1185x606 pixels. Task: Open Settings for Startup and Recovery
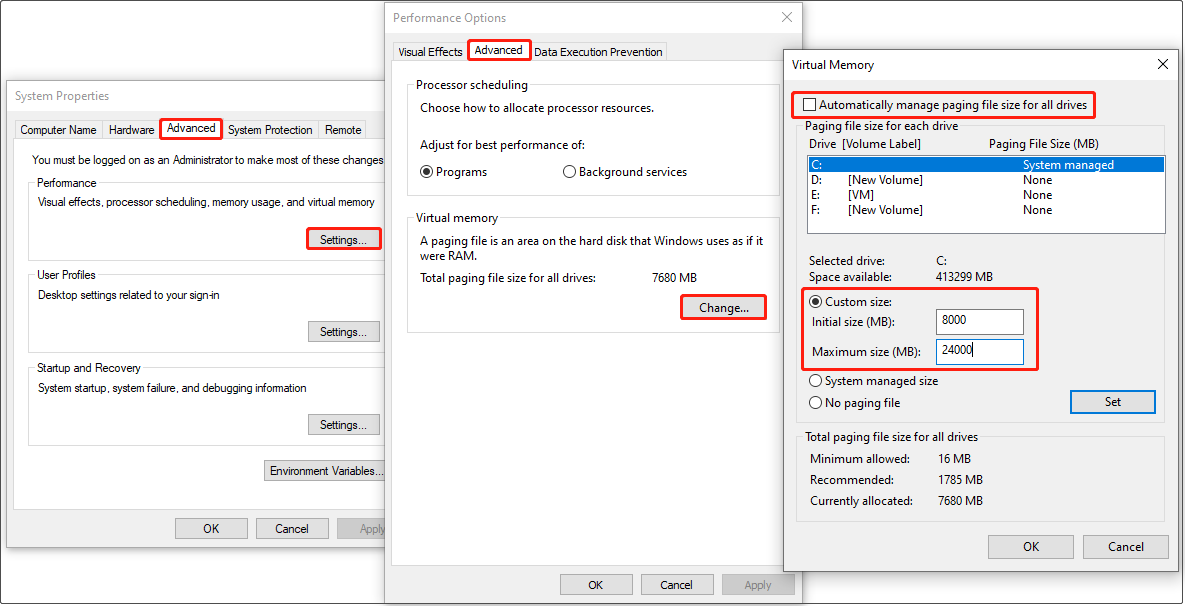click(x=344, y=425)
